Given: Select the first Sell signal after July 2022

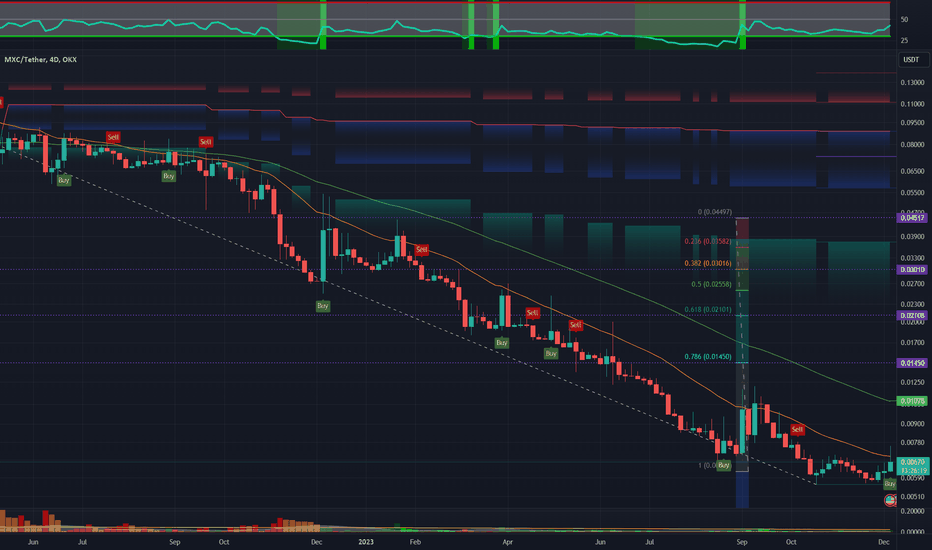Looking at the screenshot, I should [113, 137].
